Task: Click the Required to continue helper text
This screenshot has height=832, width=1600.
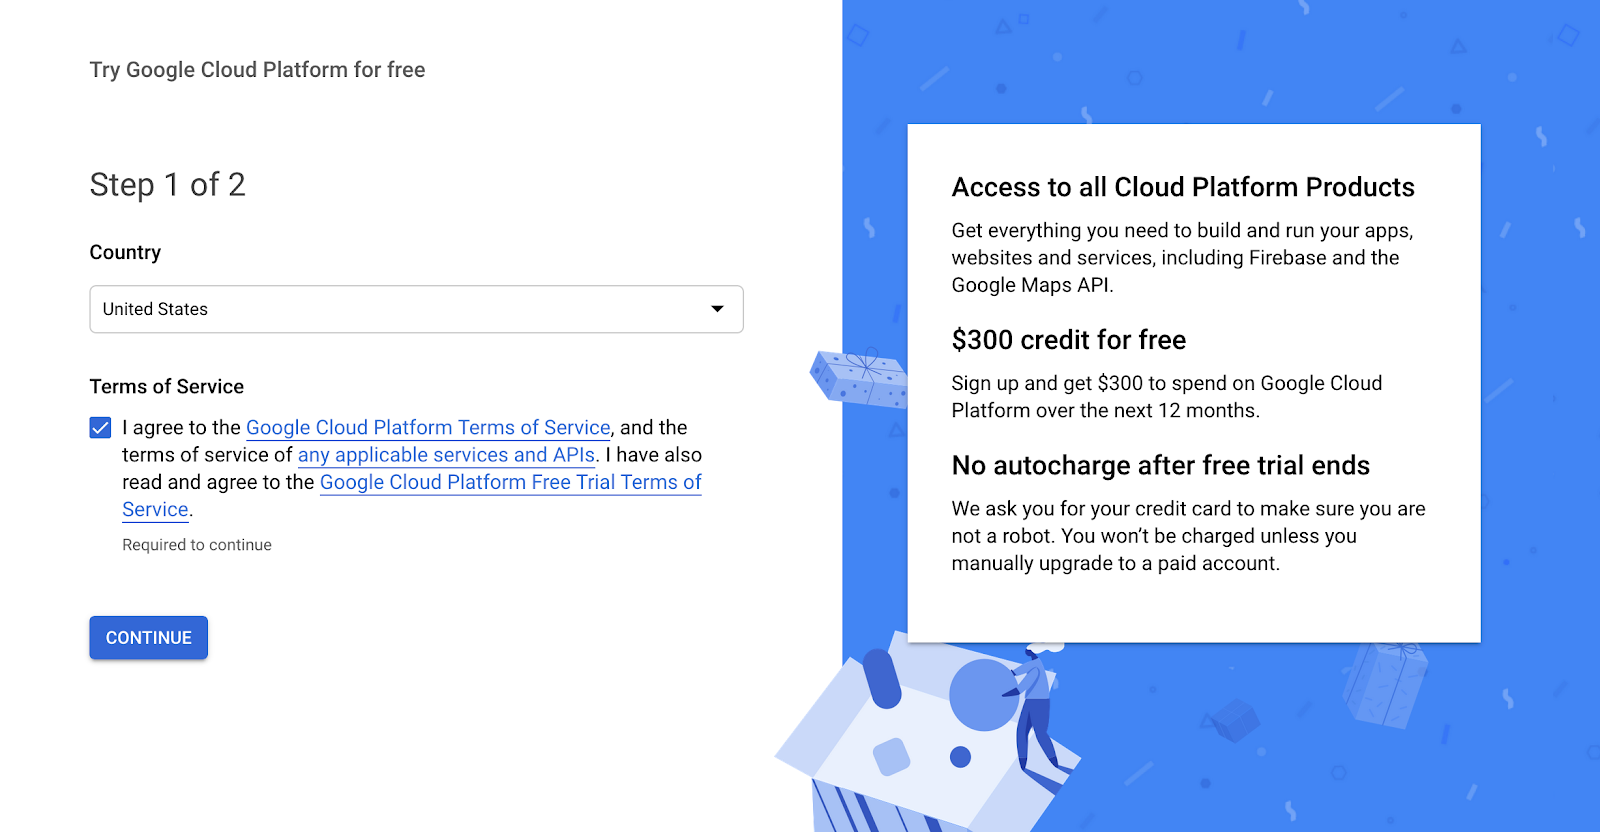Action: point(197,545)
